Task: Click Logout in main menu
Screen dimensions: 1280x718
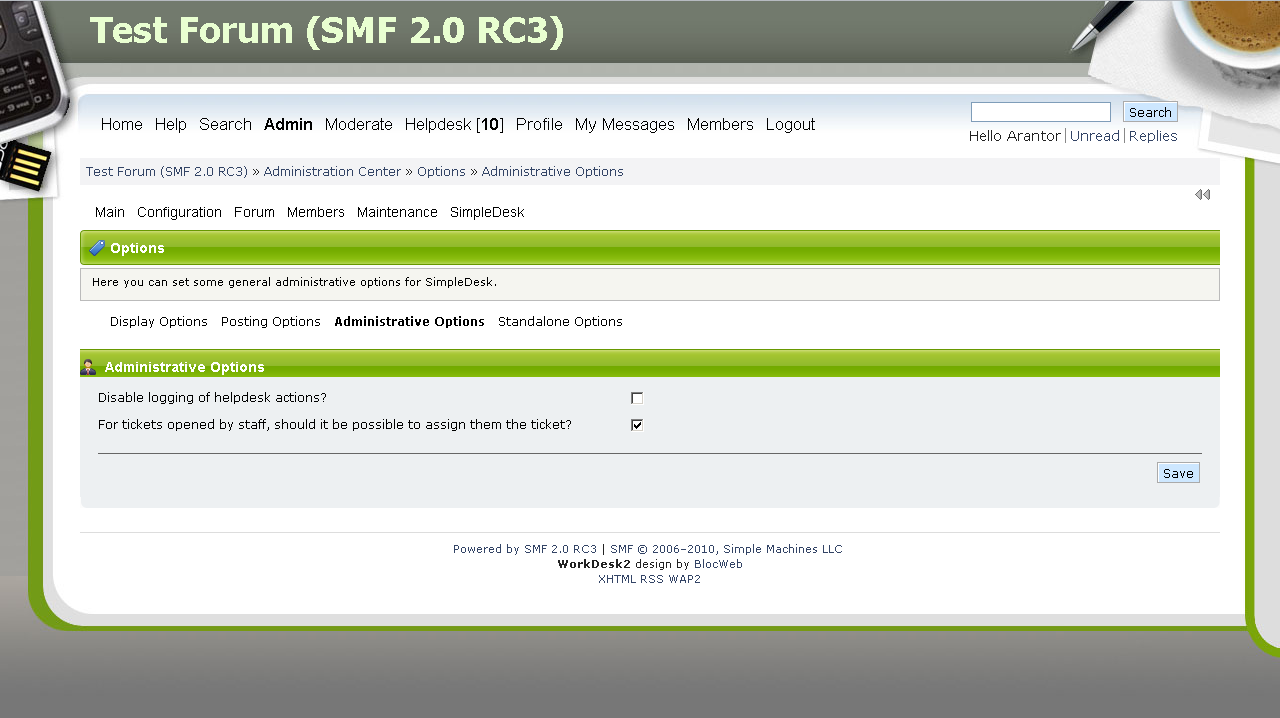Action: 790,124
